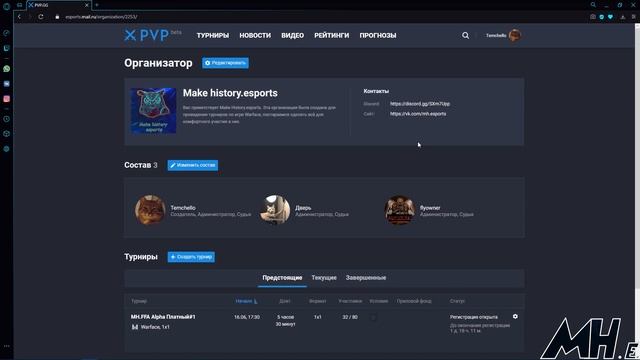Click the tab search magnifier in title bar
This screenshot has width=640, height=360.
coord(593,5)
